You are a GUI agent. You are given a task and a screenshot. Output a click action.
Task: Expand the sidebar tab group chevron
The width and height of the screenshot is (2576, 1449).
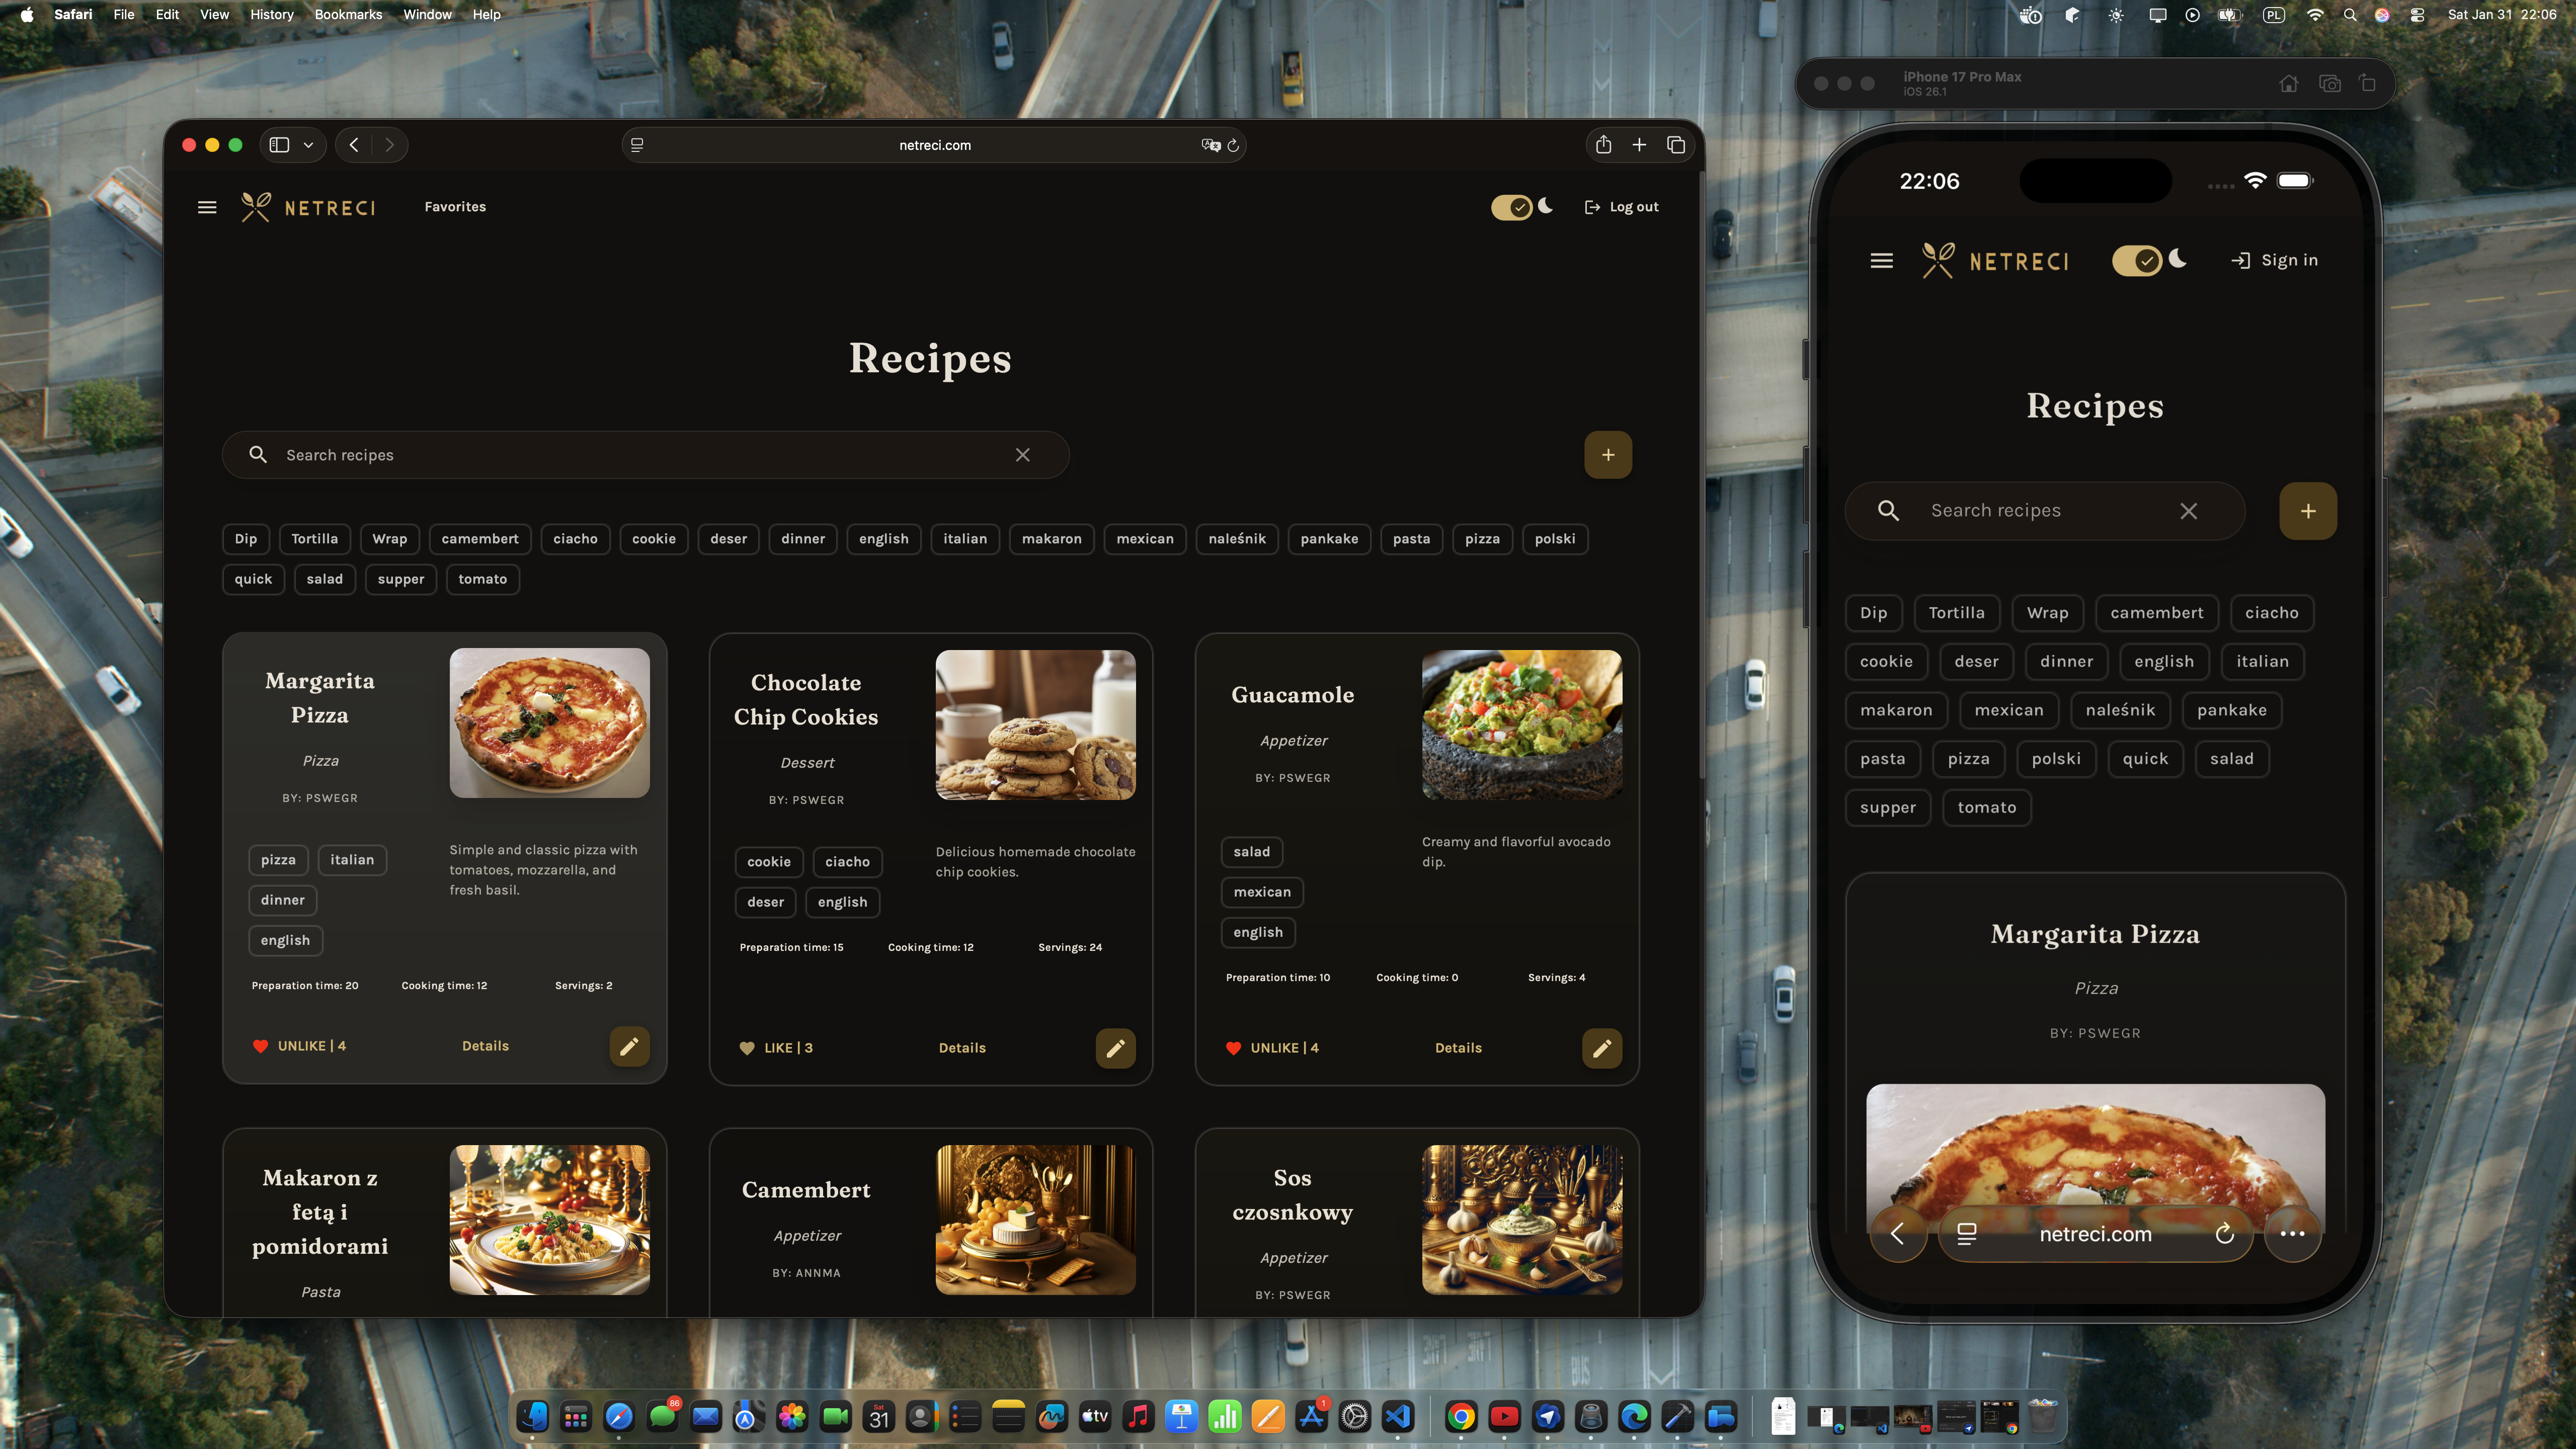click(x=309, y=145)
